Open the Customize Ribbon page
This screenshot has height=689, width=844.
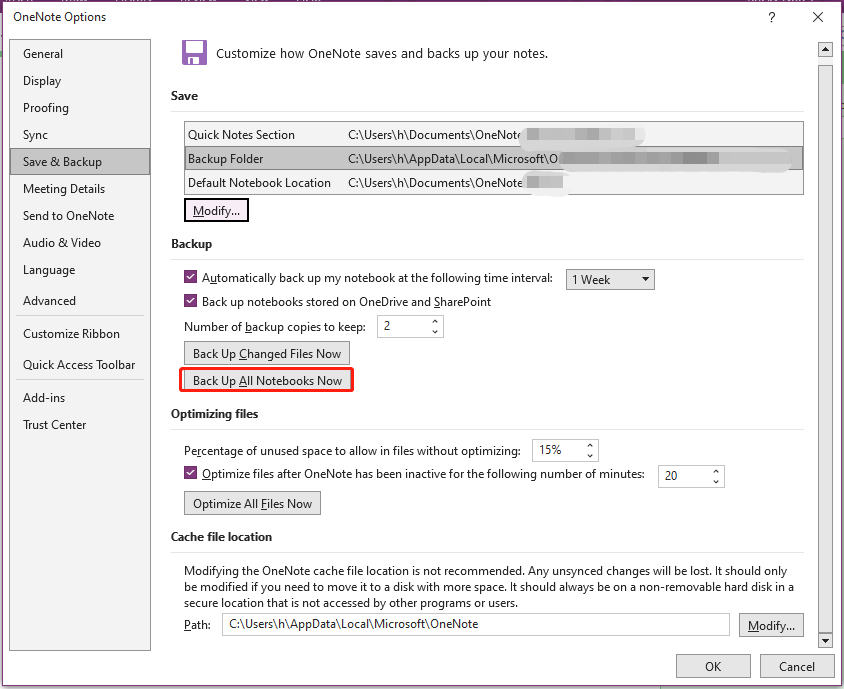point(73,333)
